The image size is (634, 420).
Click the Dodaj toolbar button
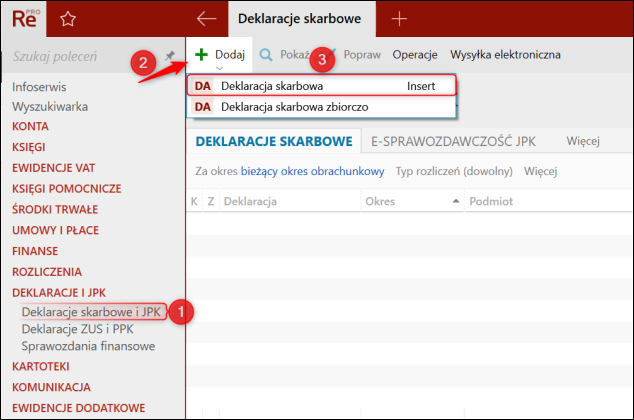[220, 55]
